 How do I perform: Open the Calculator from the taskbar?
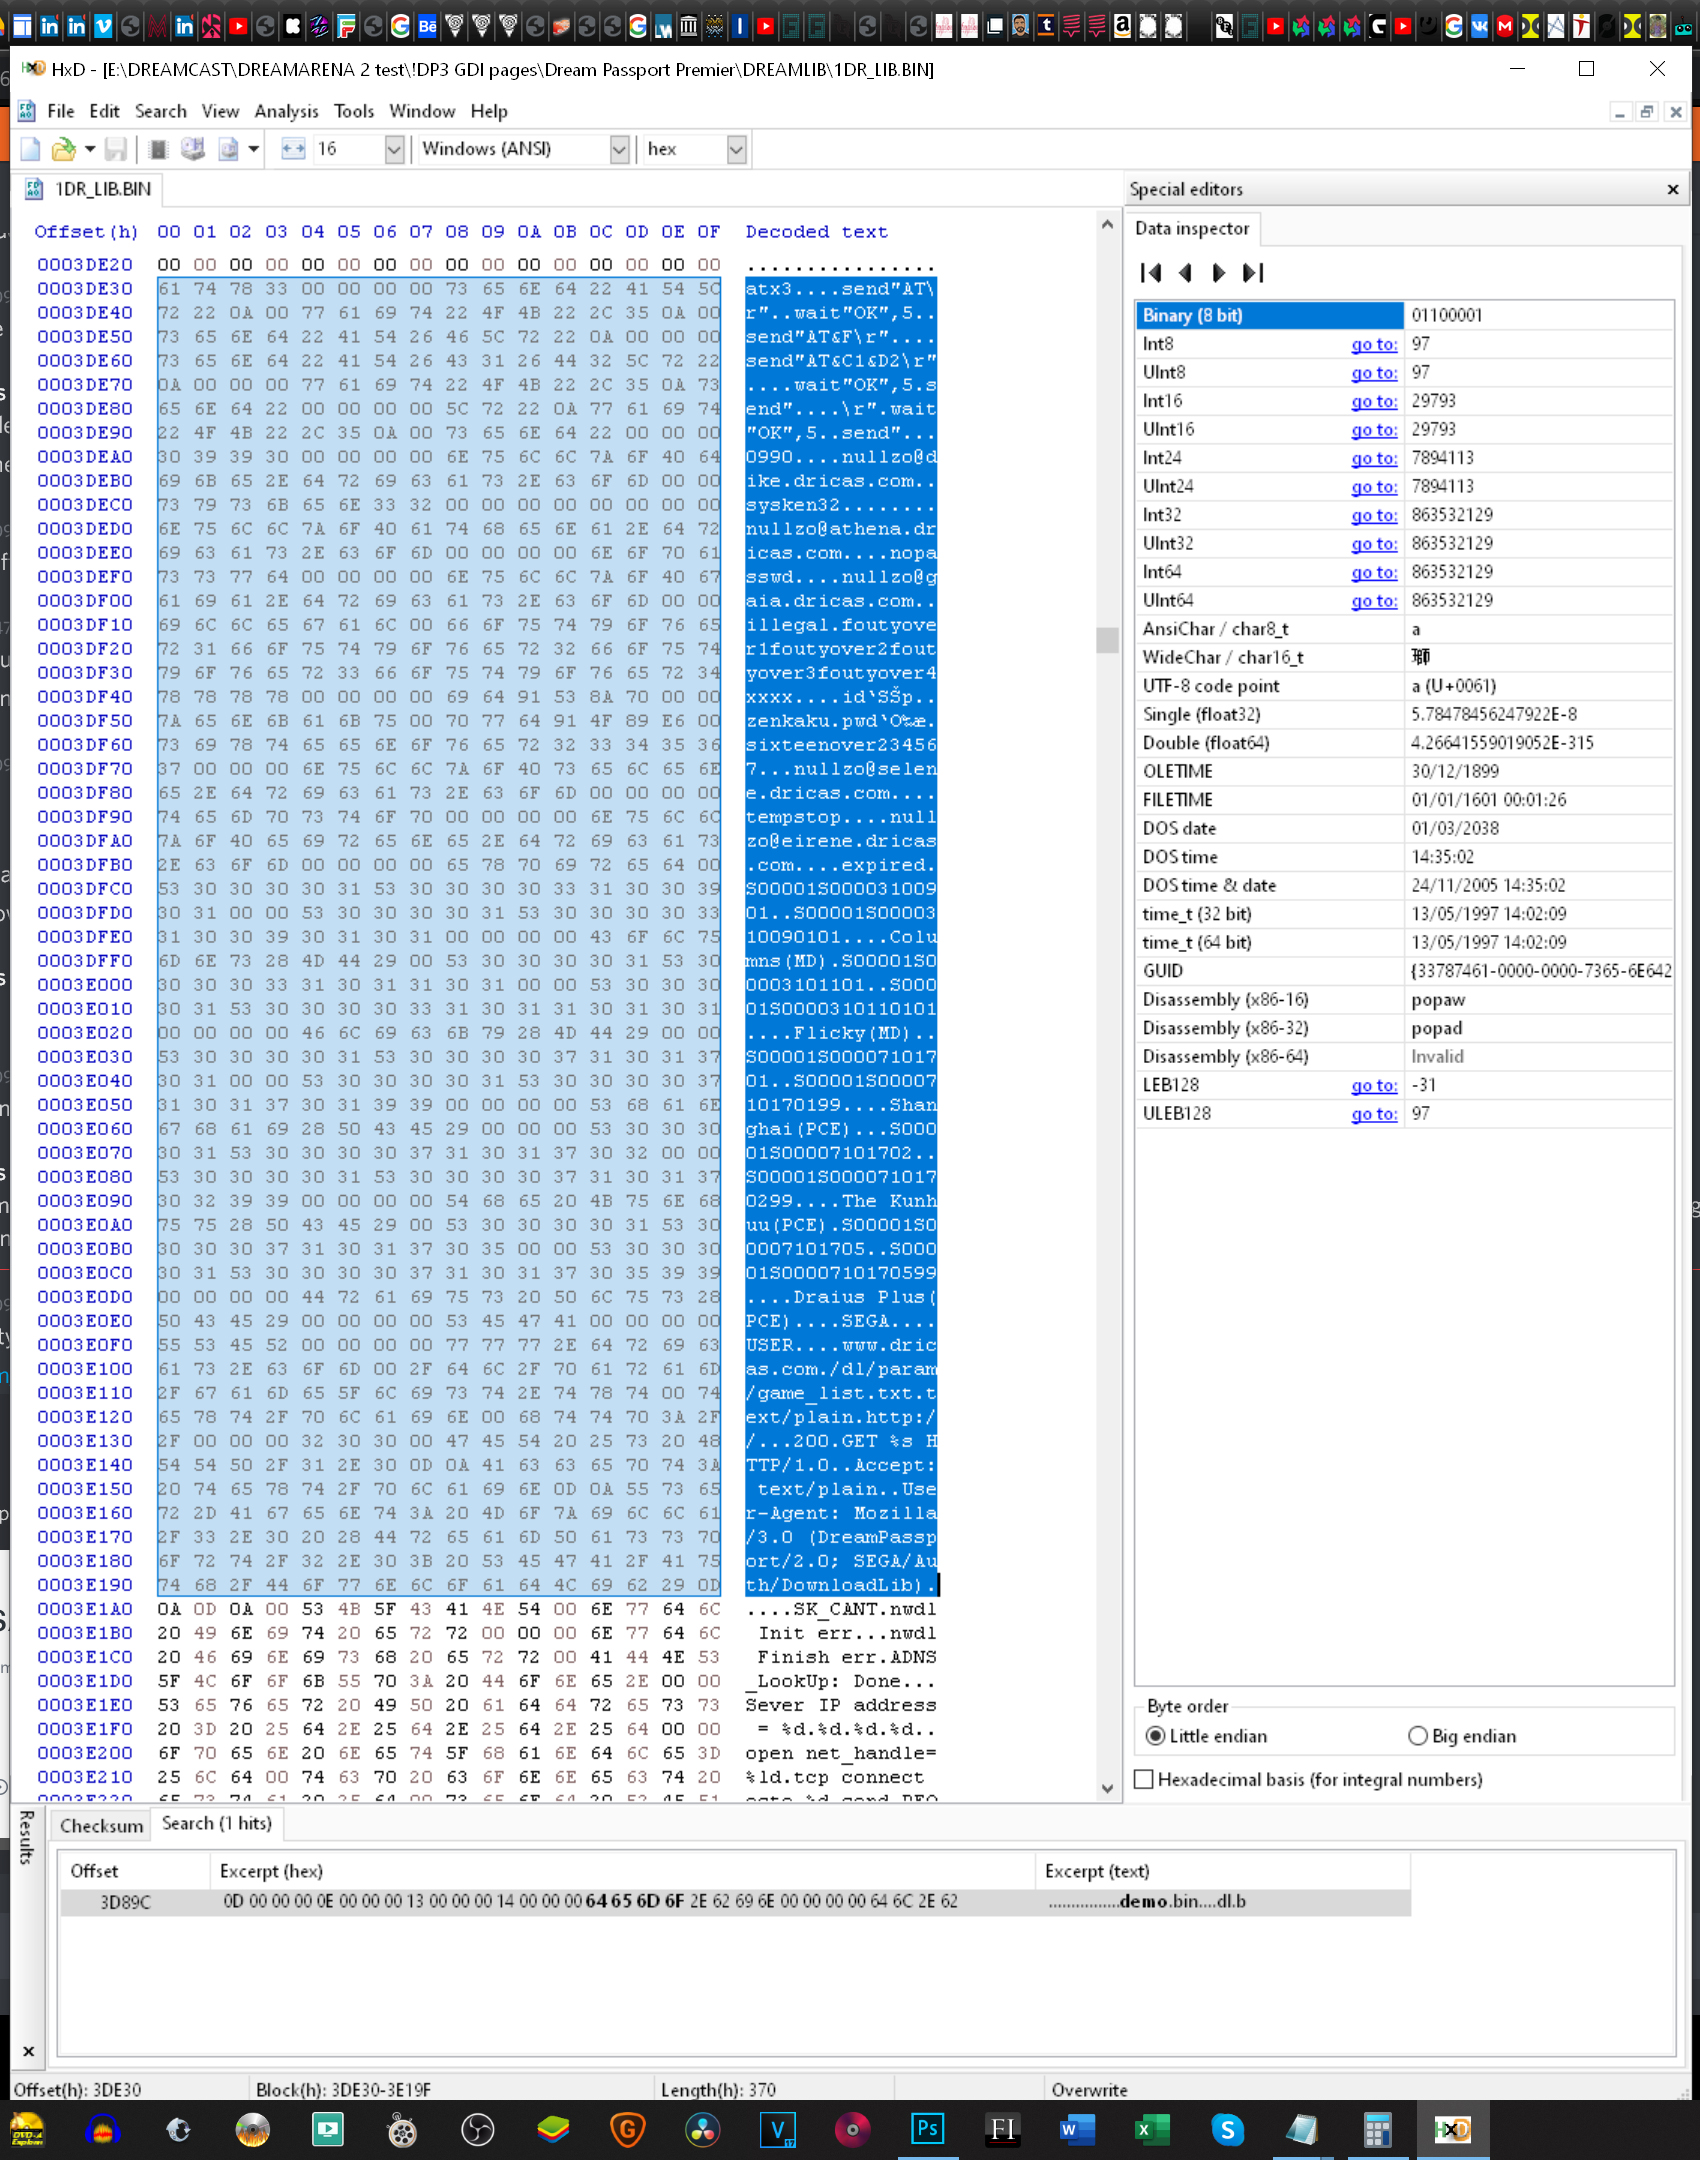(x=1377, y=2130)
